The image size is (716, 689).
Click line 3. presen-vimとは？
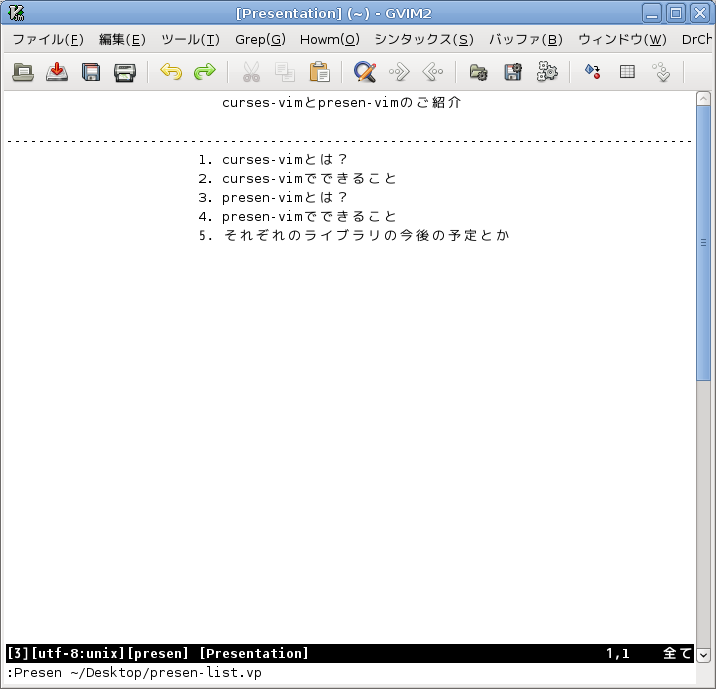tap(273, 198)
